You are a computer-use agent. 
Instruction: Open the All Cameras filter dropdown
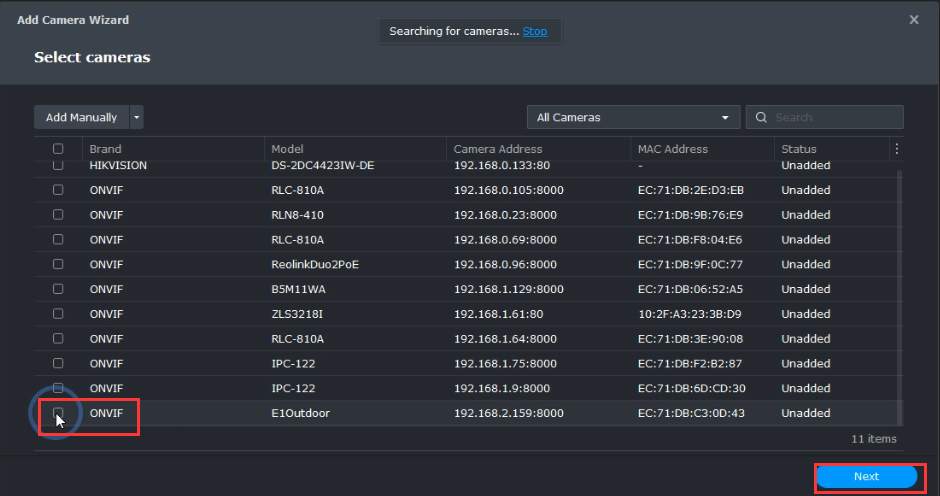tap(633, 118)
